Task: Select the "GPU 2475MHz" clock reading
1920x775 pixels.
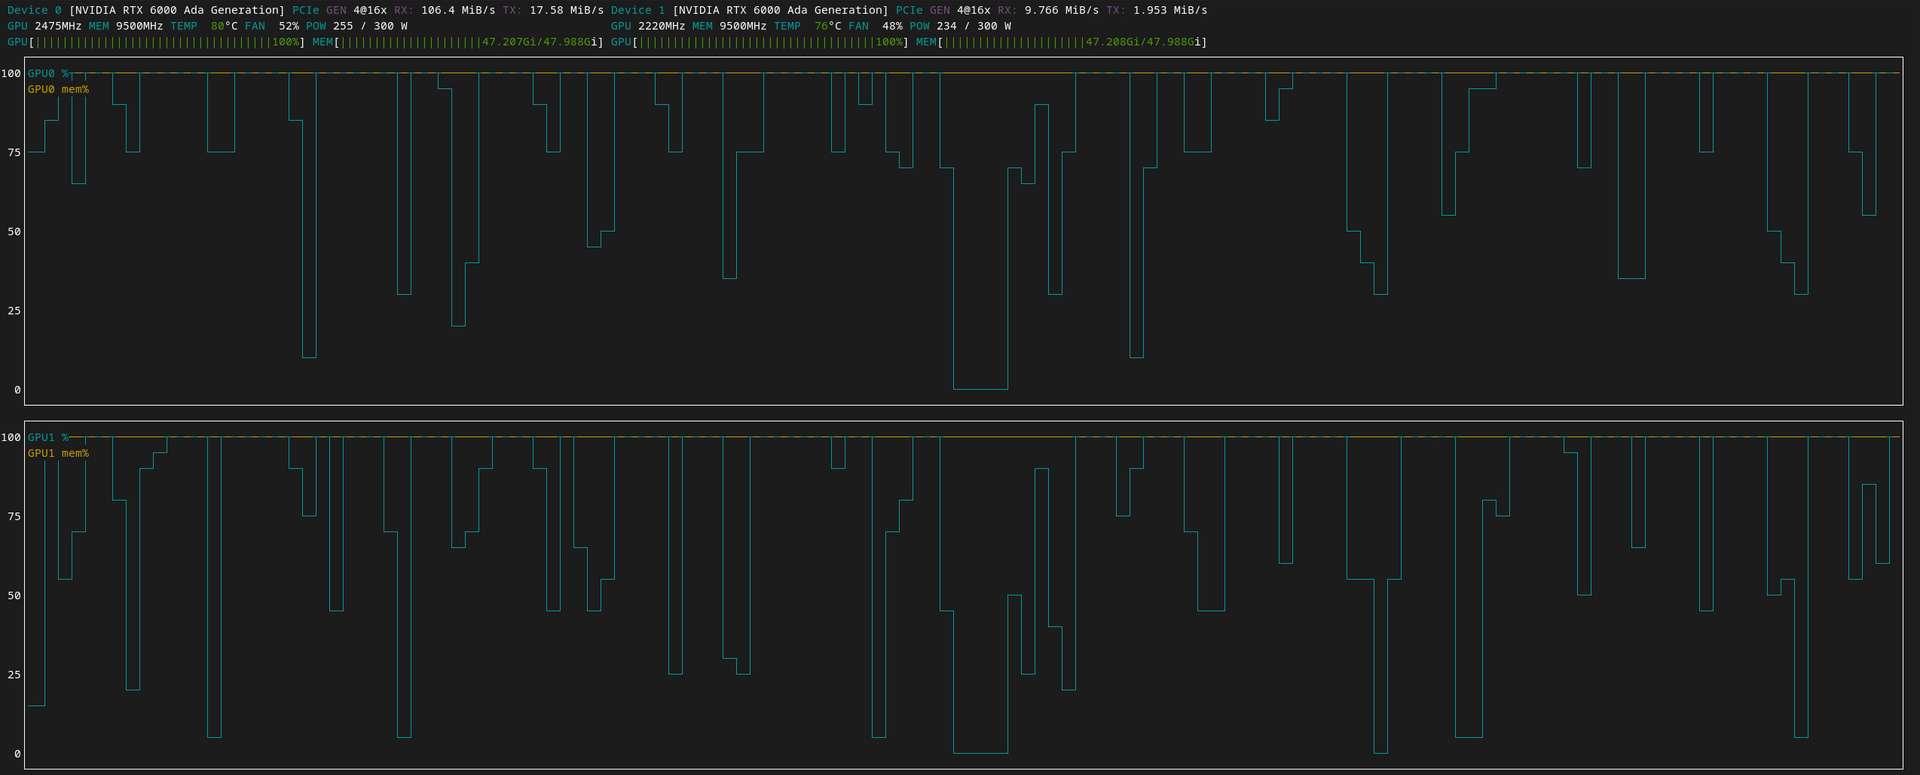Action: click(x=44, y=26)
